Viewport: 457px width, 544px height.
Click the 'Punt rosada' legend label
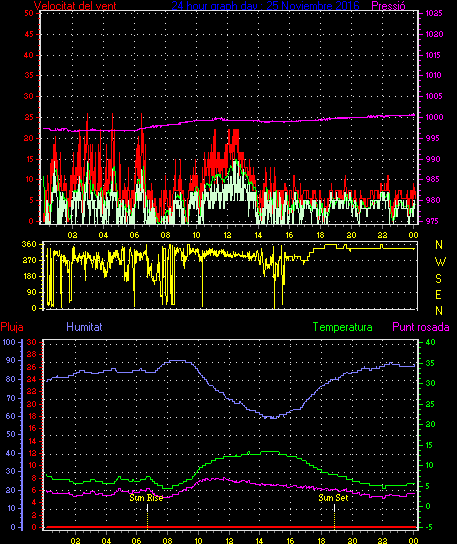421,327
